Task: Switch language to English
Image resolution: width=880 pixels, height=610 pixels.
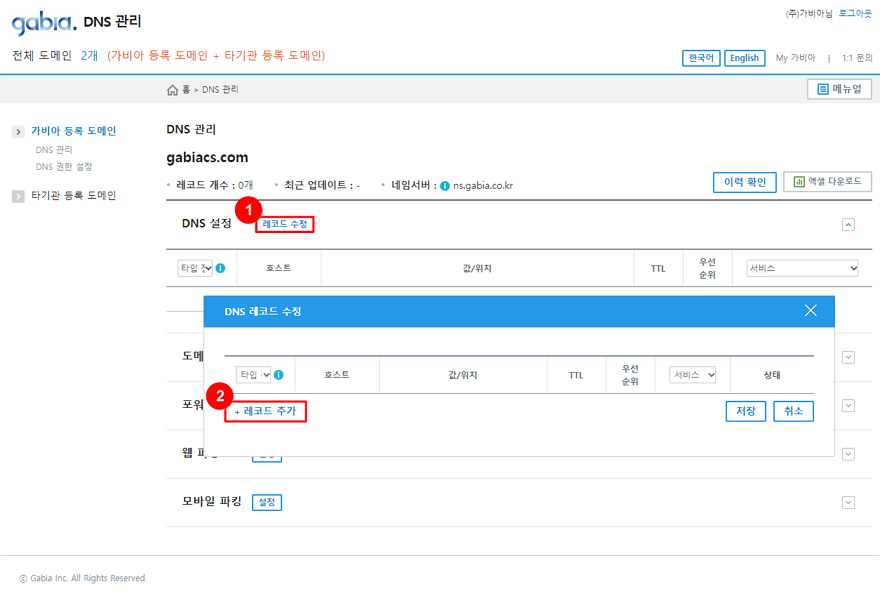Action: (x=744, y=58)
